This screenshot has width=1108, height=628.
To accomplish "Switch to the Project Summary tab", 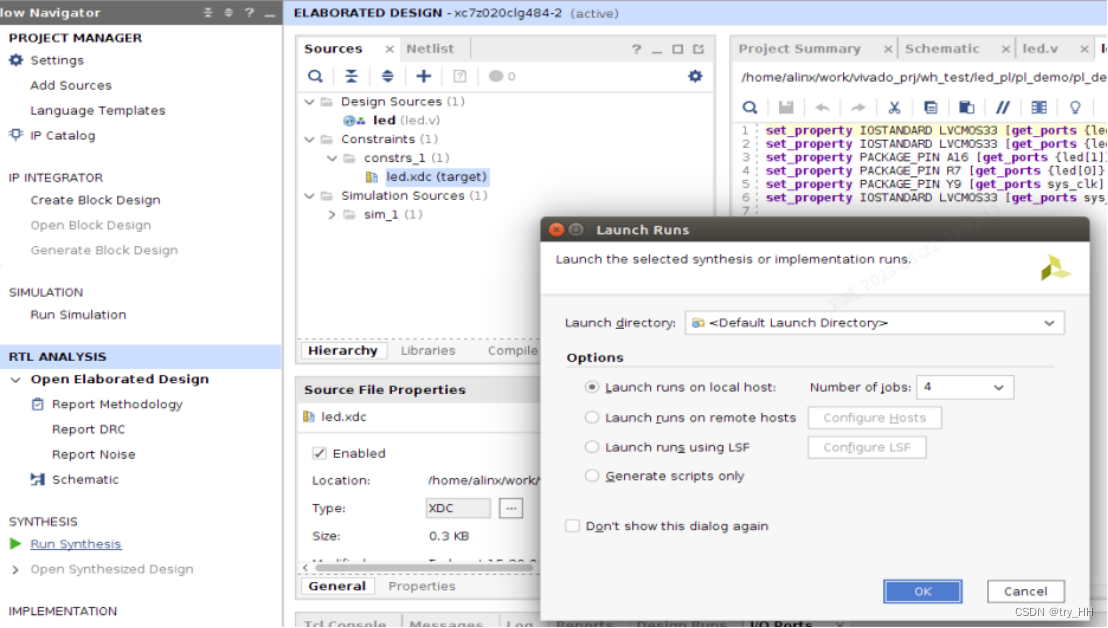I will pos(799,49).
